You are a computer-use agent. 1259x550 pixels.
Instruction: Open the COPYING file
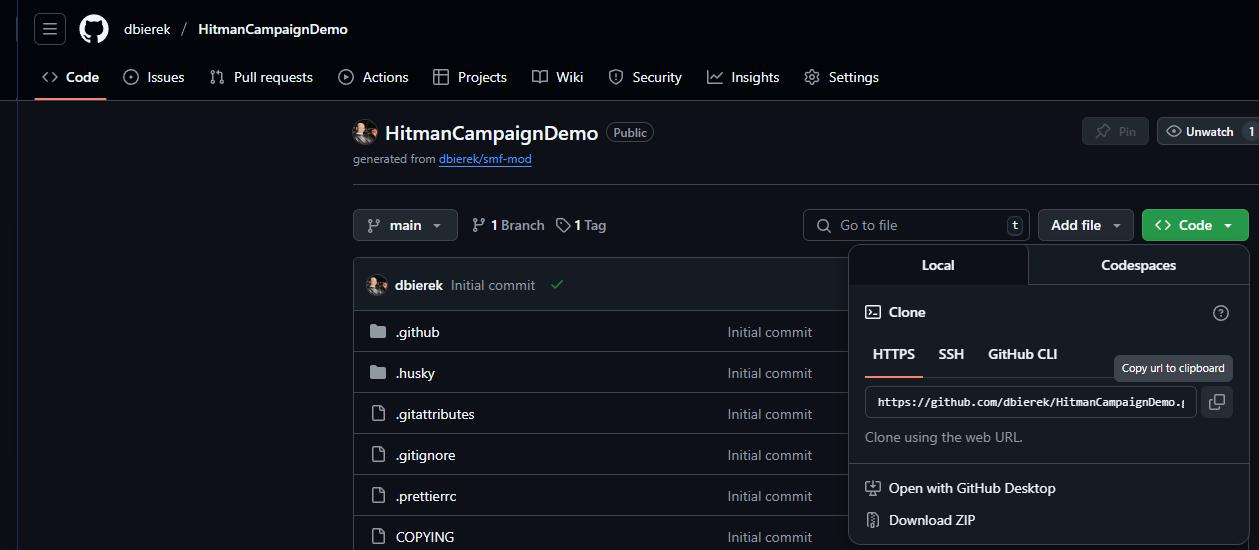point(425,537)
